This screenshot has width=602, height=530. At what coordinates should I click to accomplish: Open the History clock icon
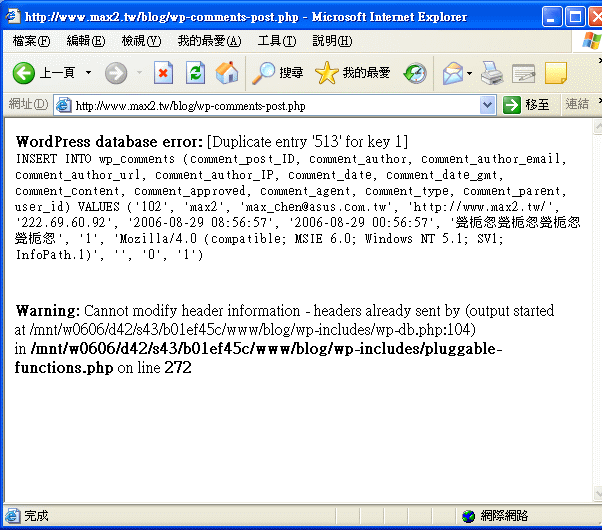pos(415,73)
